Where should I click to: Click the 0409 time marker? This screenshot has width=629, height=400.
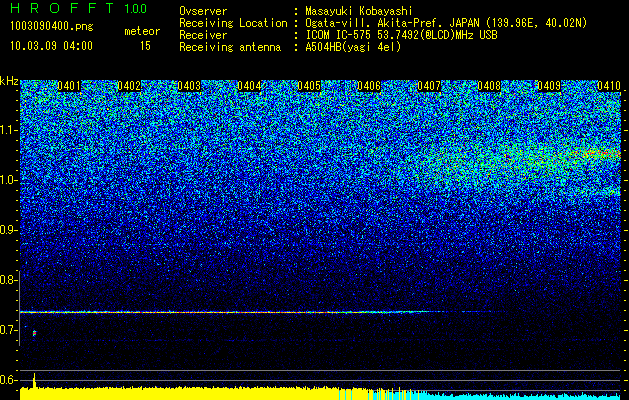[x=549, y=86]
